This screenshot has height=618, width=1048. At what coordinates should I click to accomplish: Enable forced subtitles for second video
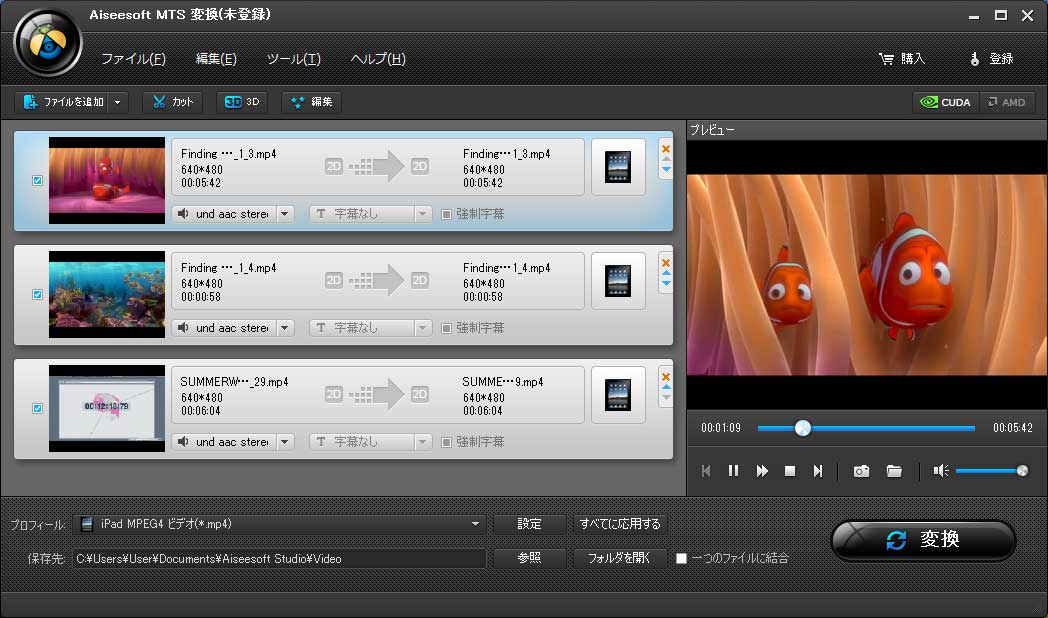tap(446, 328)
